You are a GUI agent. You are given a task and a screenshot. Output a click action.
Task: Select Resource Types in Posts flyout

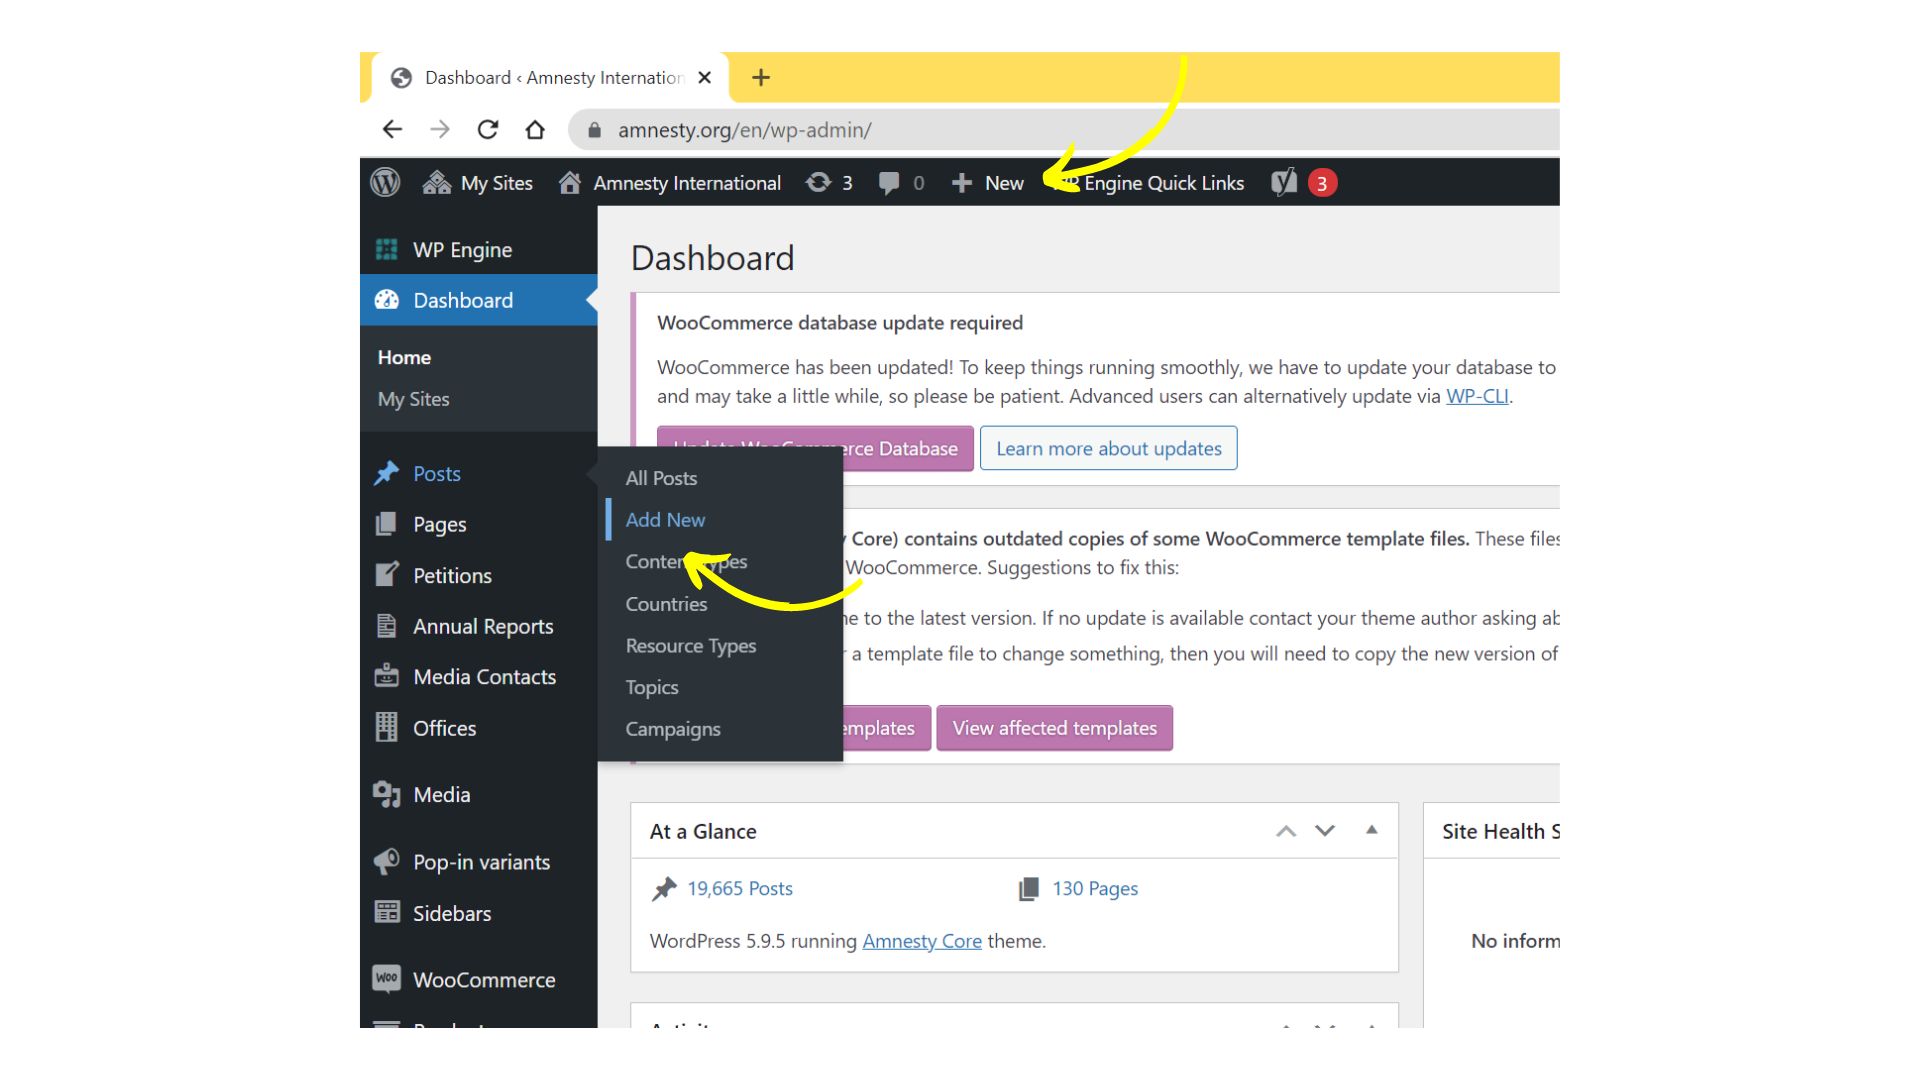[691, 646]
